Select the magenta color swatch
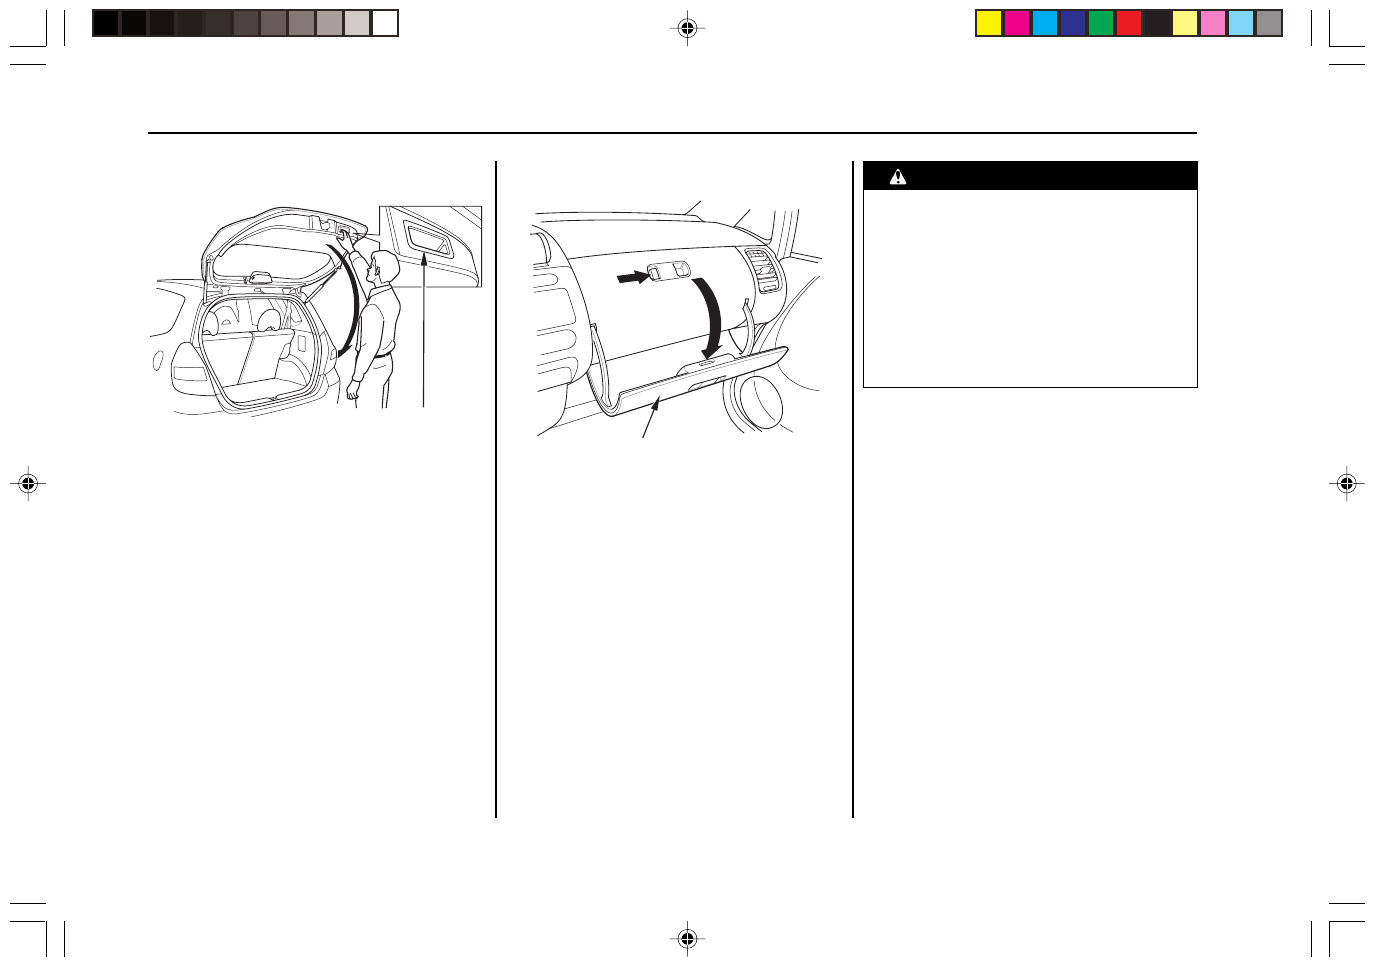This screenshot has width=1374, height=966. pyautogui.click(x=1017, y=24)
